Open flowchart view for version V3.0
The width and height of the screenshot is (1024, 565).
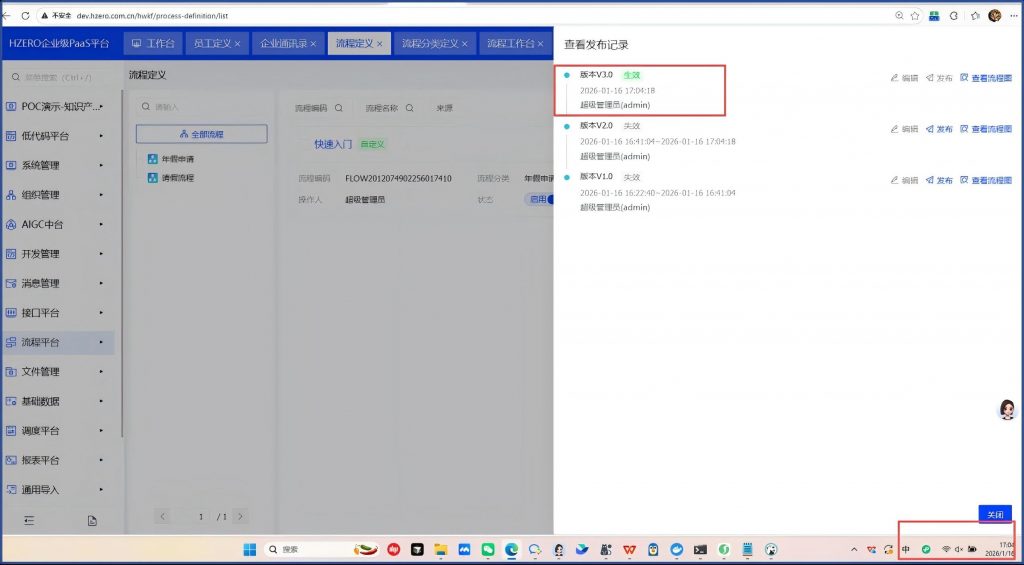click(x=985, y=78)
